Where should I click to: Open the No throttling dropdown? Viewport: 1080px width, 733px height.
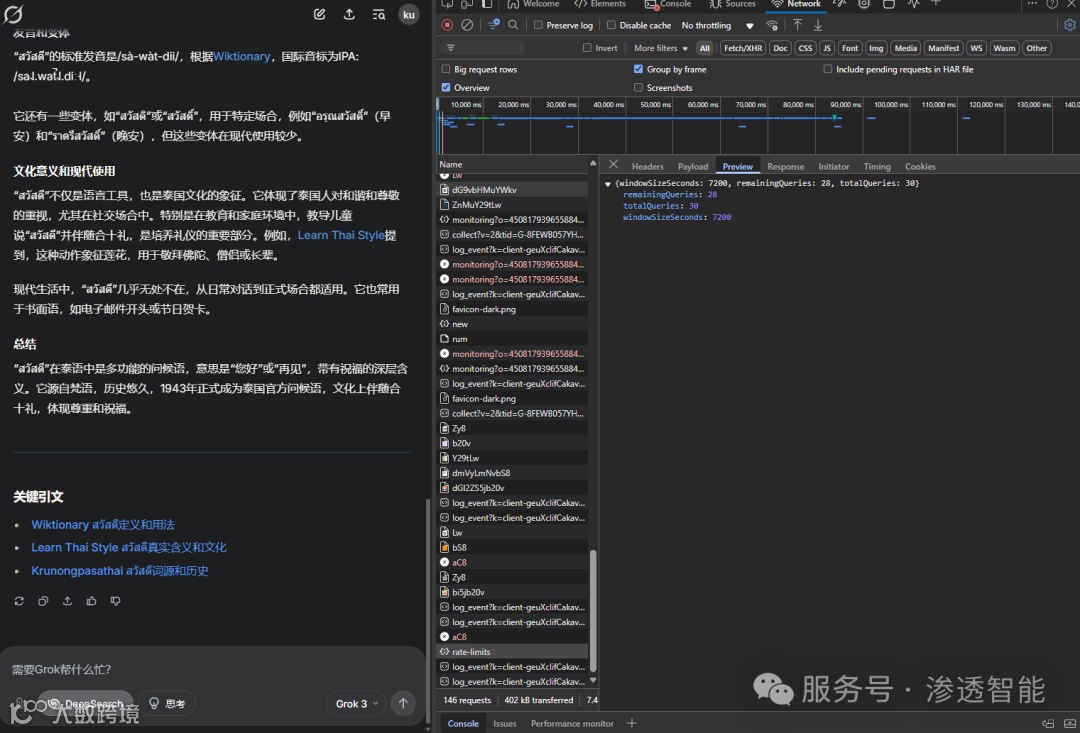pyautogui.click(x=717, y=25)
